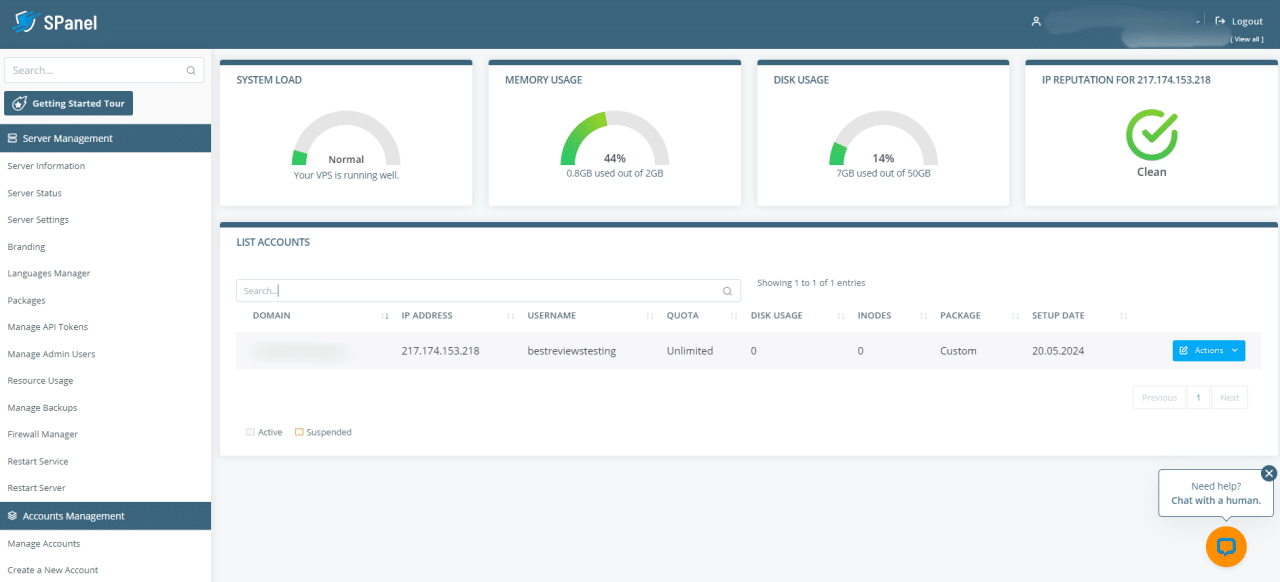1280x582 pixels.
Task: Click the user account icon in the header
Action: click(1036, 21)
